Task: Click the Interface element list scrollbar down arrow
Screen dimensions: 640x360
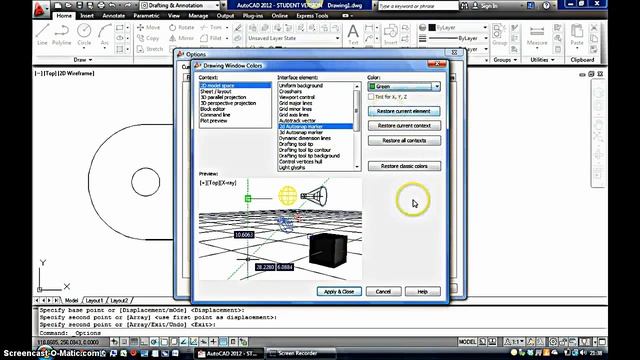Action: coord(357,167)
